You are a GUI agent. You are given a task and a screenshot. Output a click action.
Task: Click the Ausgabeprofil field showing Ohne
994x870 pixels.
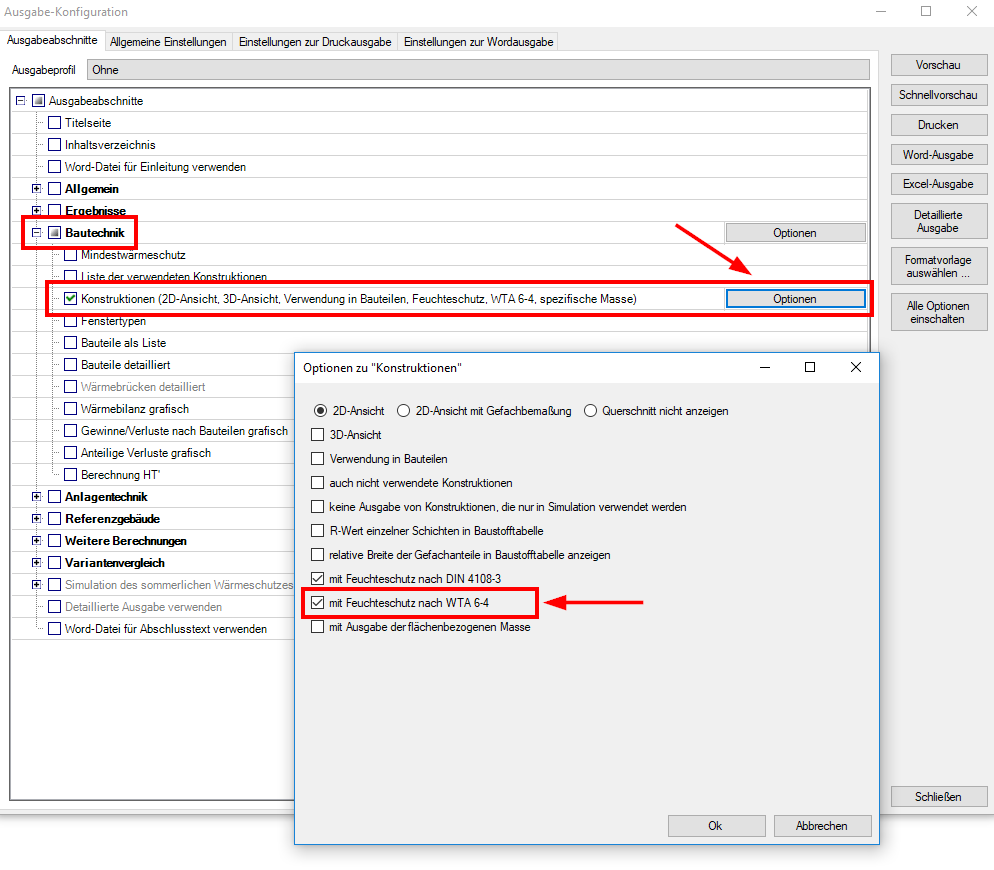coord(478,70)
